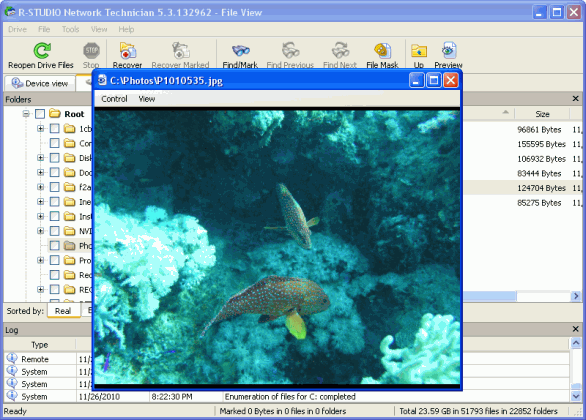Click the Size column header
586x420 pixels.
pyautogui.click(x=542, y=114)
